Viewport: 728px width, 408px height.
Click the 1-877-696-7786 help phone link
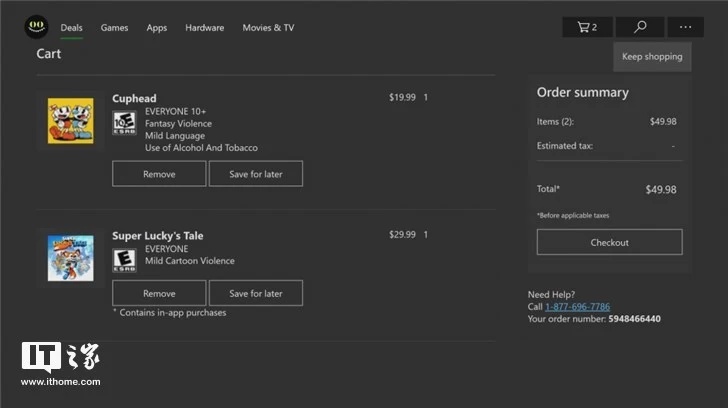click(x=577, y=307)
